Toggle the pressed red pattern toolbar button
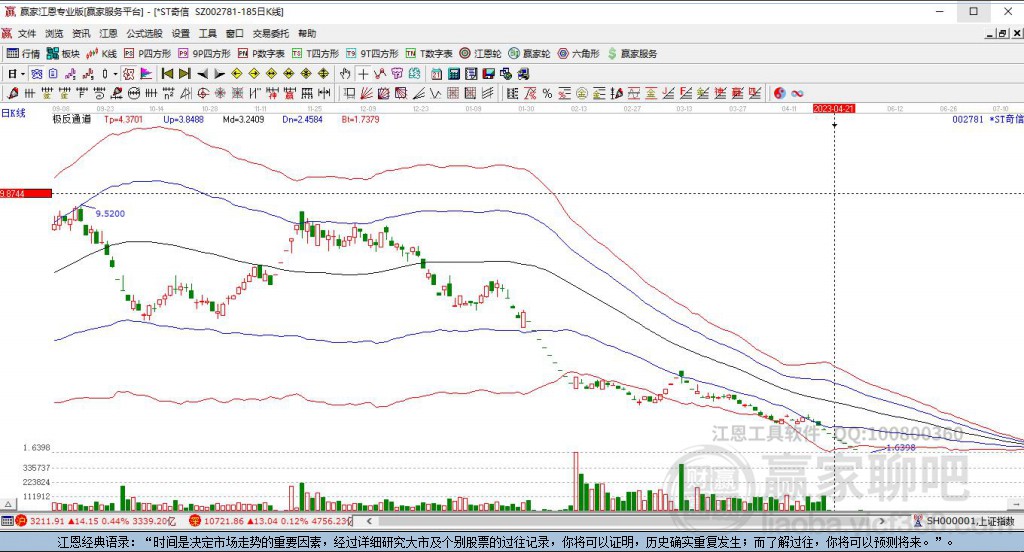 (129, 74)
